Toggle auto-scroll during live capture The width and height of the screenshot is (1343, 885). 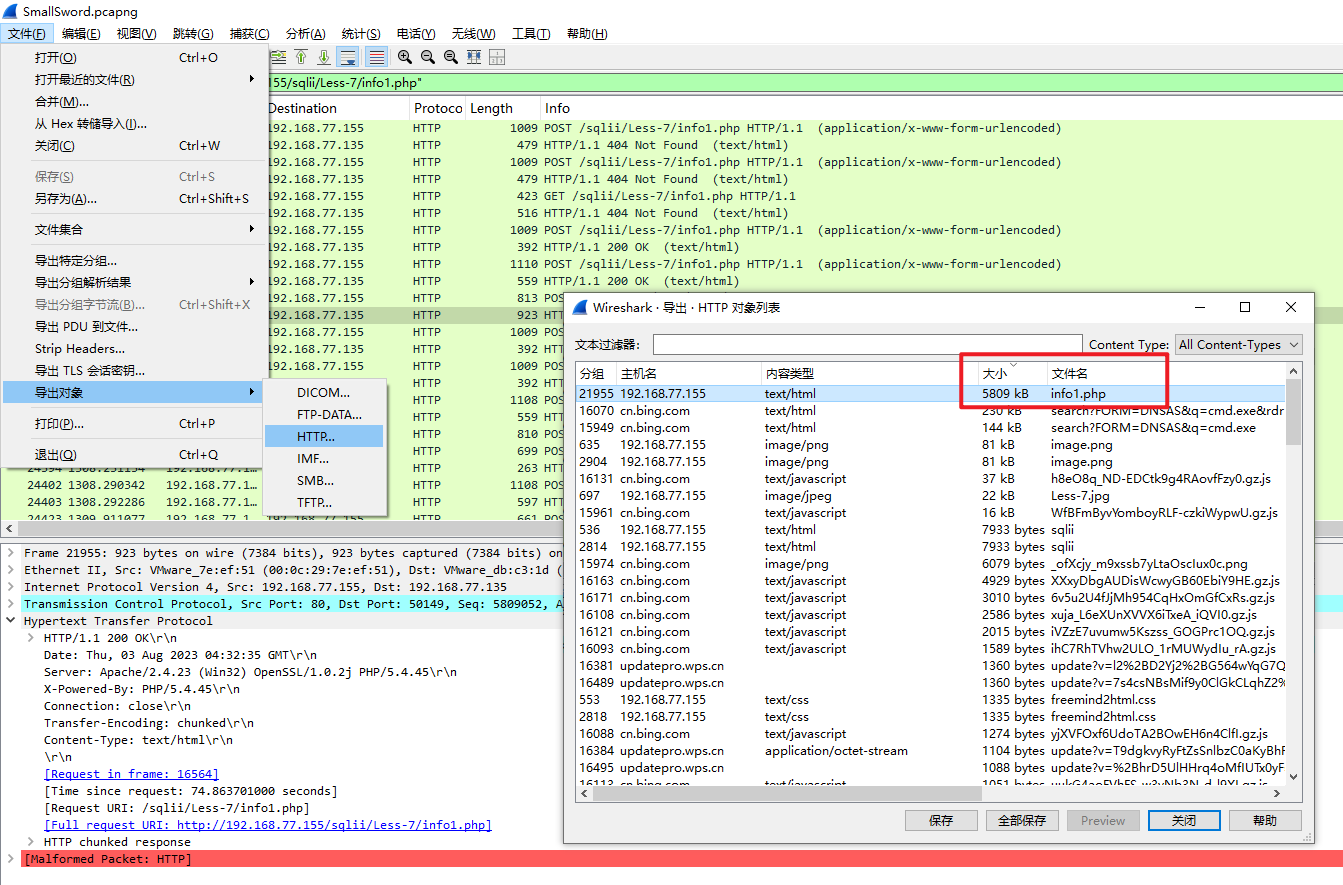(x=348, y=57)
